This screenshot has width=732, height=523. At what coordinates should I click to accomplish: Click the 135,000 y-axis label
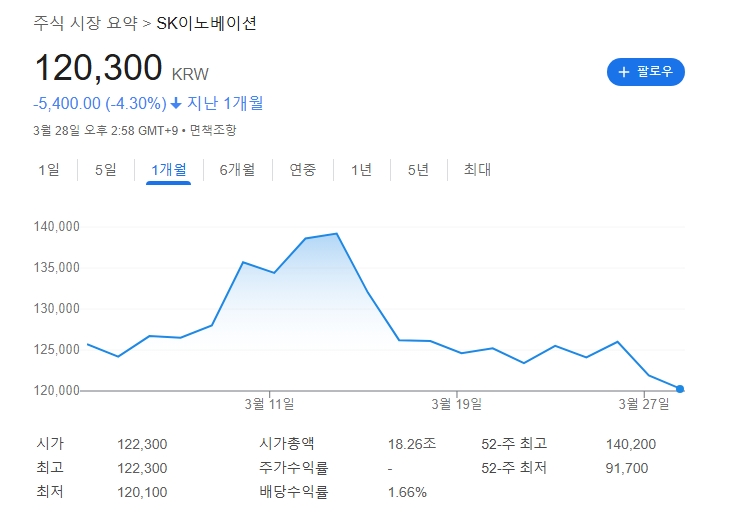(56, 268)
